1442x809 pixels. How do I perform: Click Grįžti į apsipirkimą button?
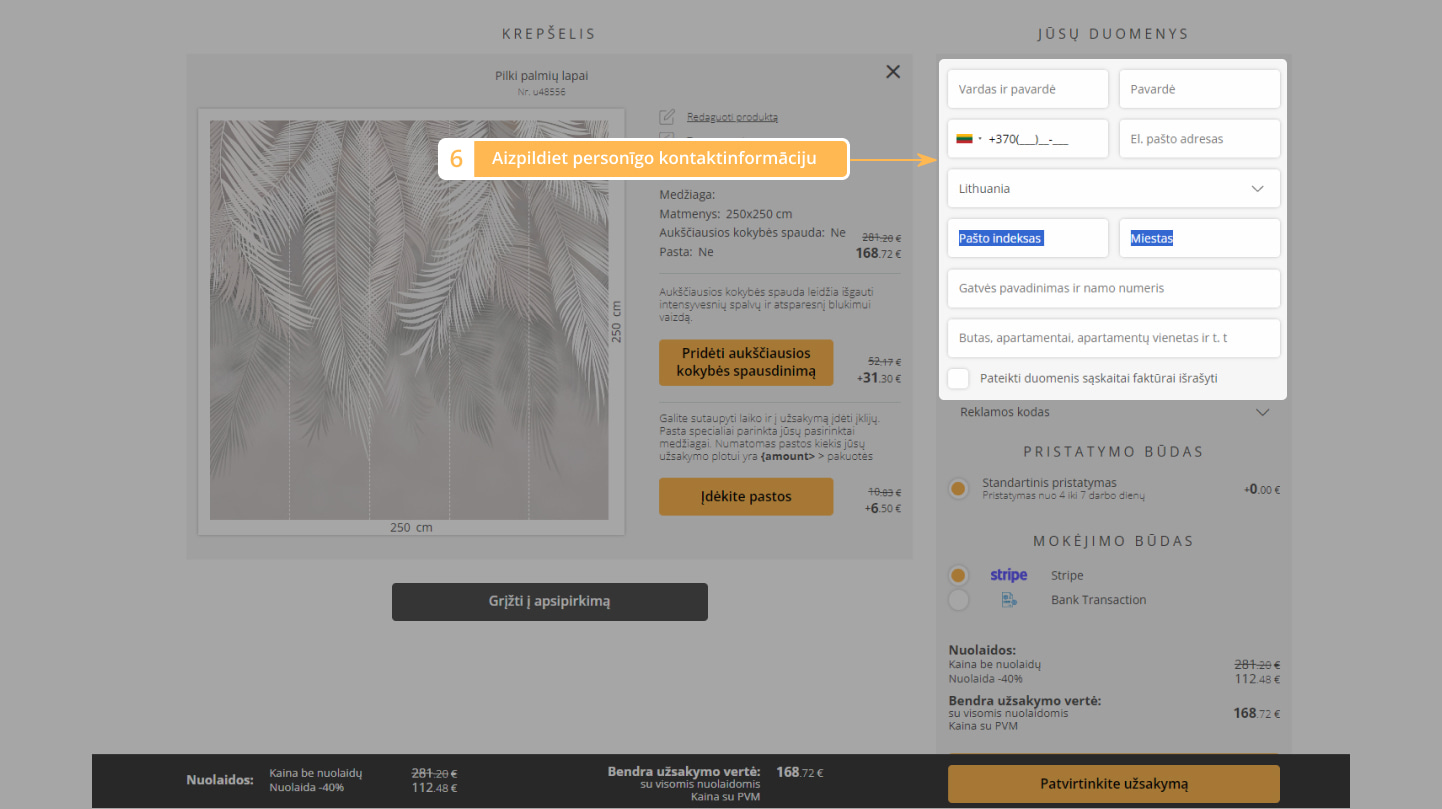point(549,602)
